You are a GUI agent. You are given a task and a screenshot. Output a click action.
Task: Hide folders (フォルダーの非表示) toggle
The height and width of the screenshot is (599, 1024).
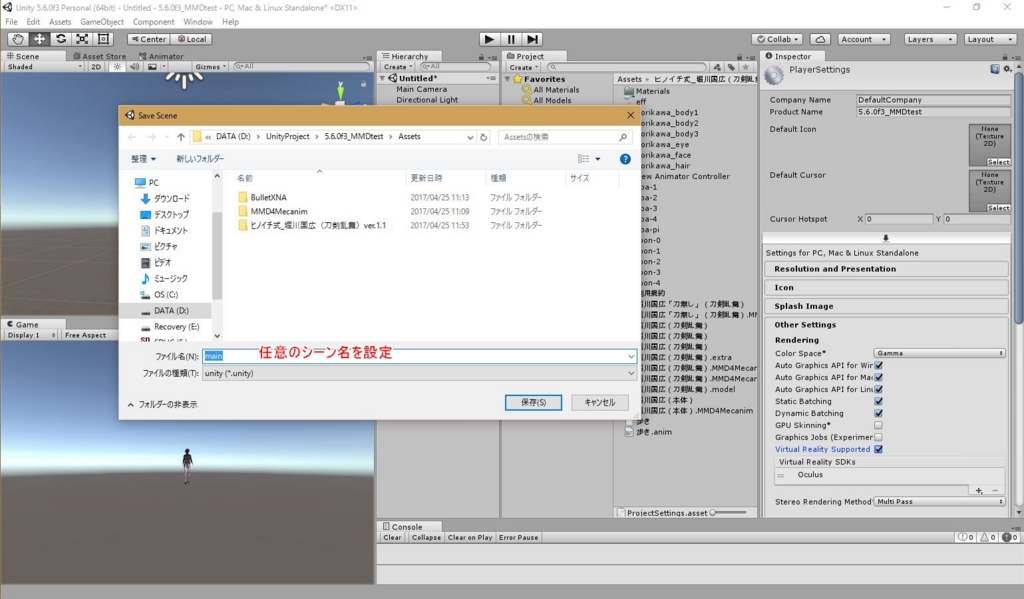tap(163, 404)
